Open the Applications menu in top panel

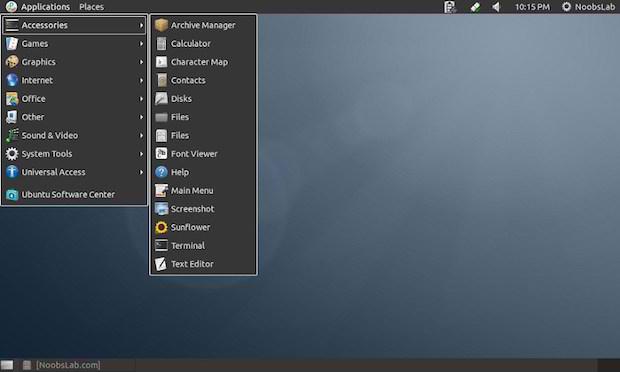click(x=38, y=7)
